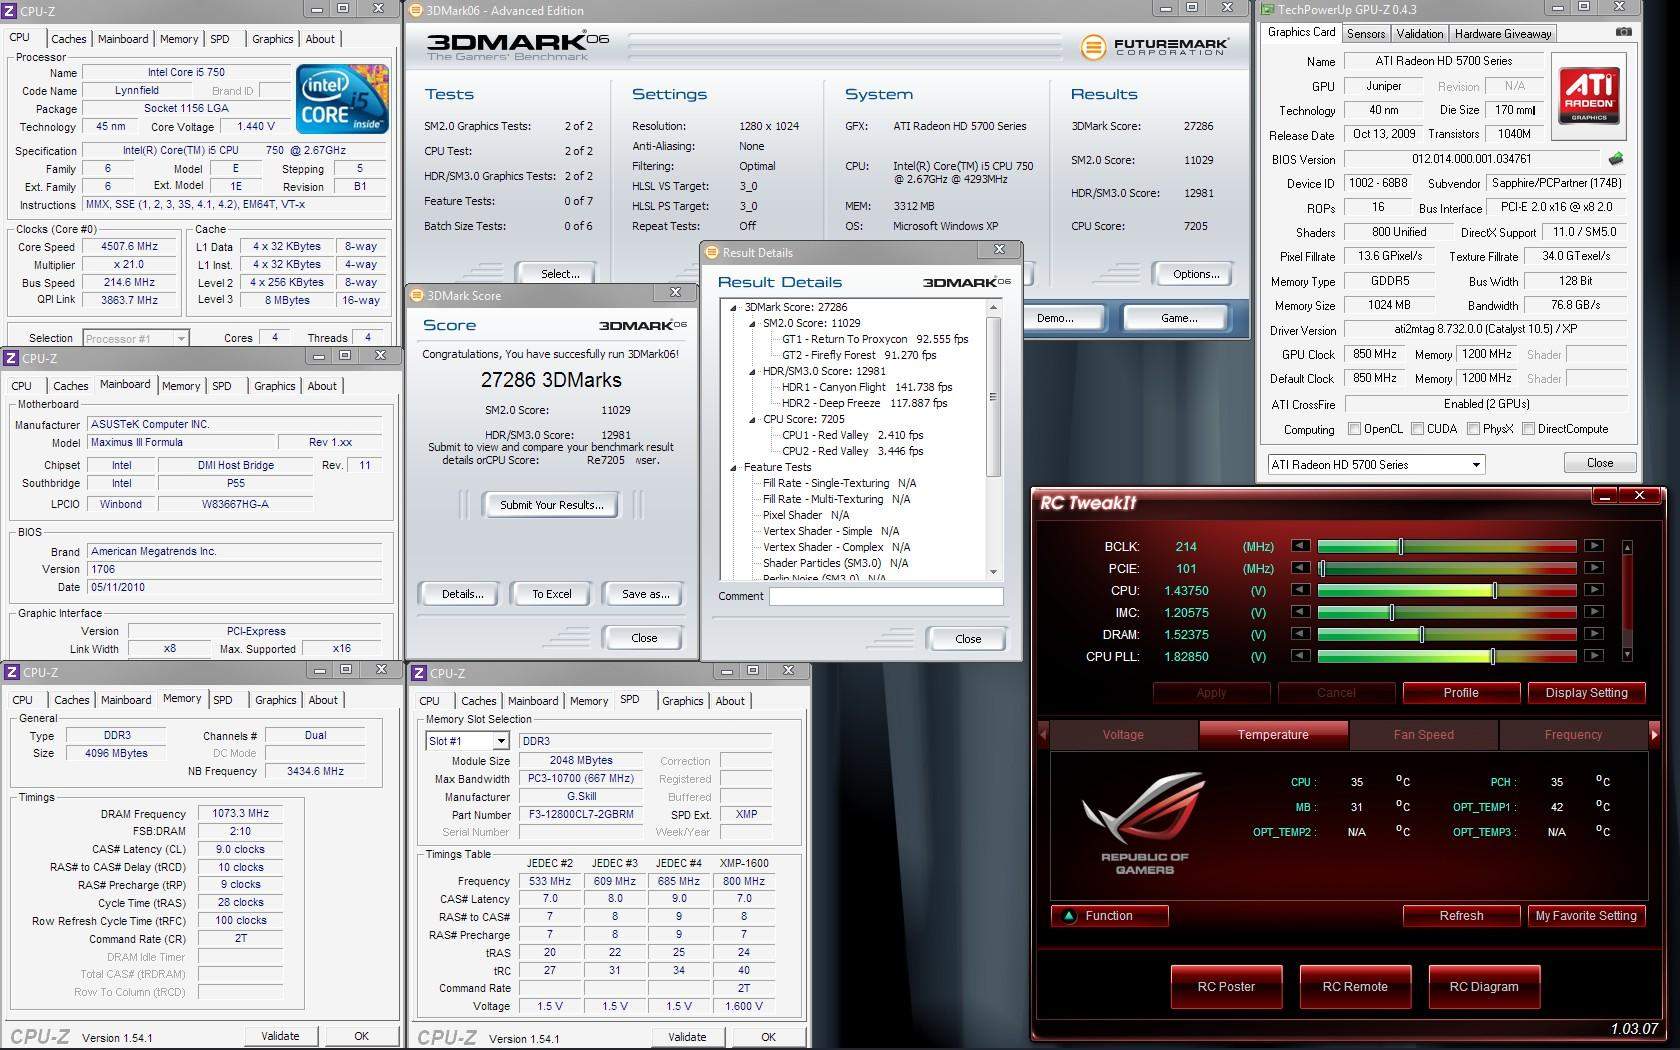Toggle the PhysX checkbox in GPU-Z
This screenshot has height=1050, width=1680.
click(x=1473, y=429)
